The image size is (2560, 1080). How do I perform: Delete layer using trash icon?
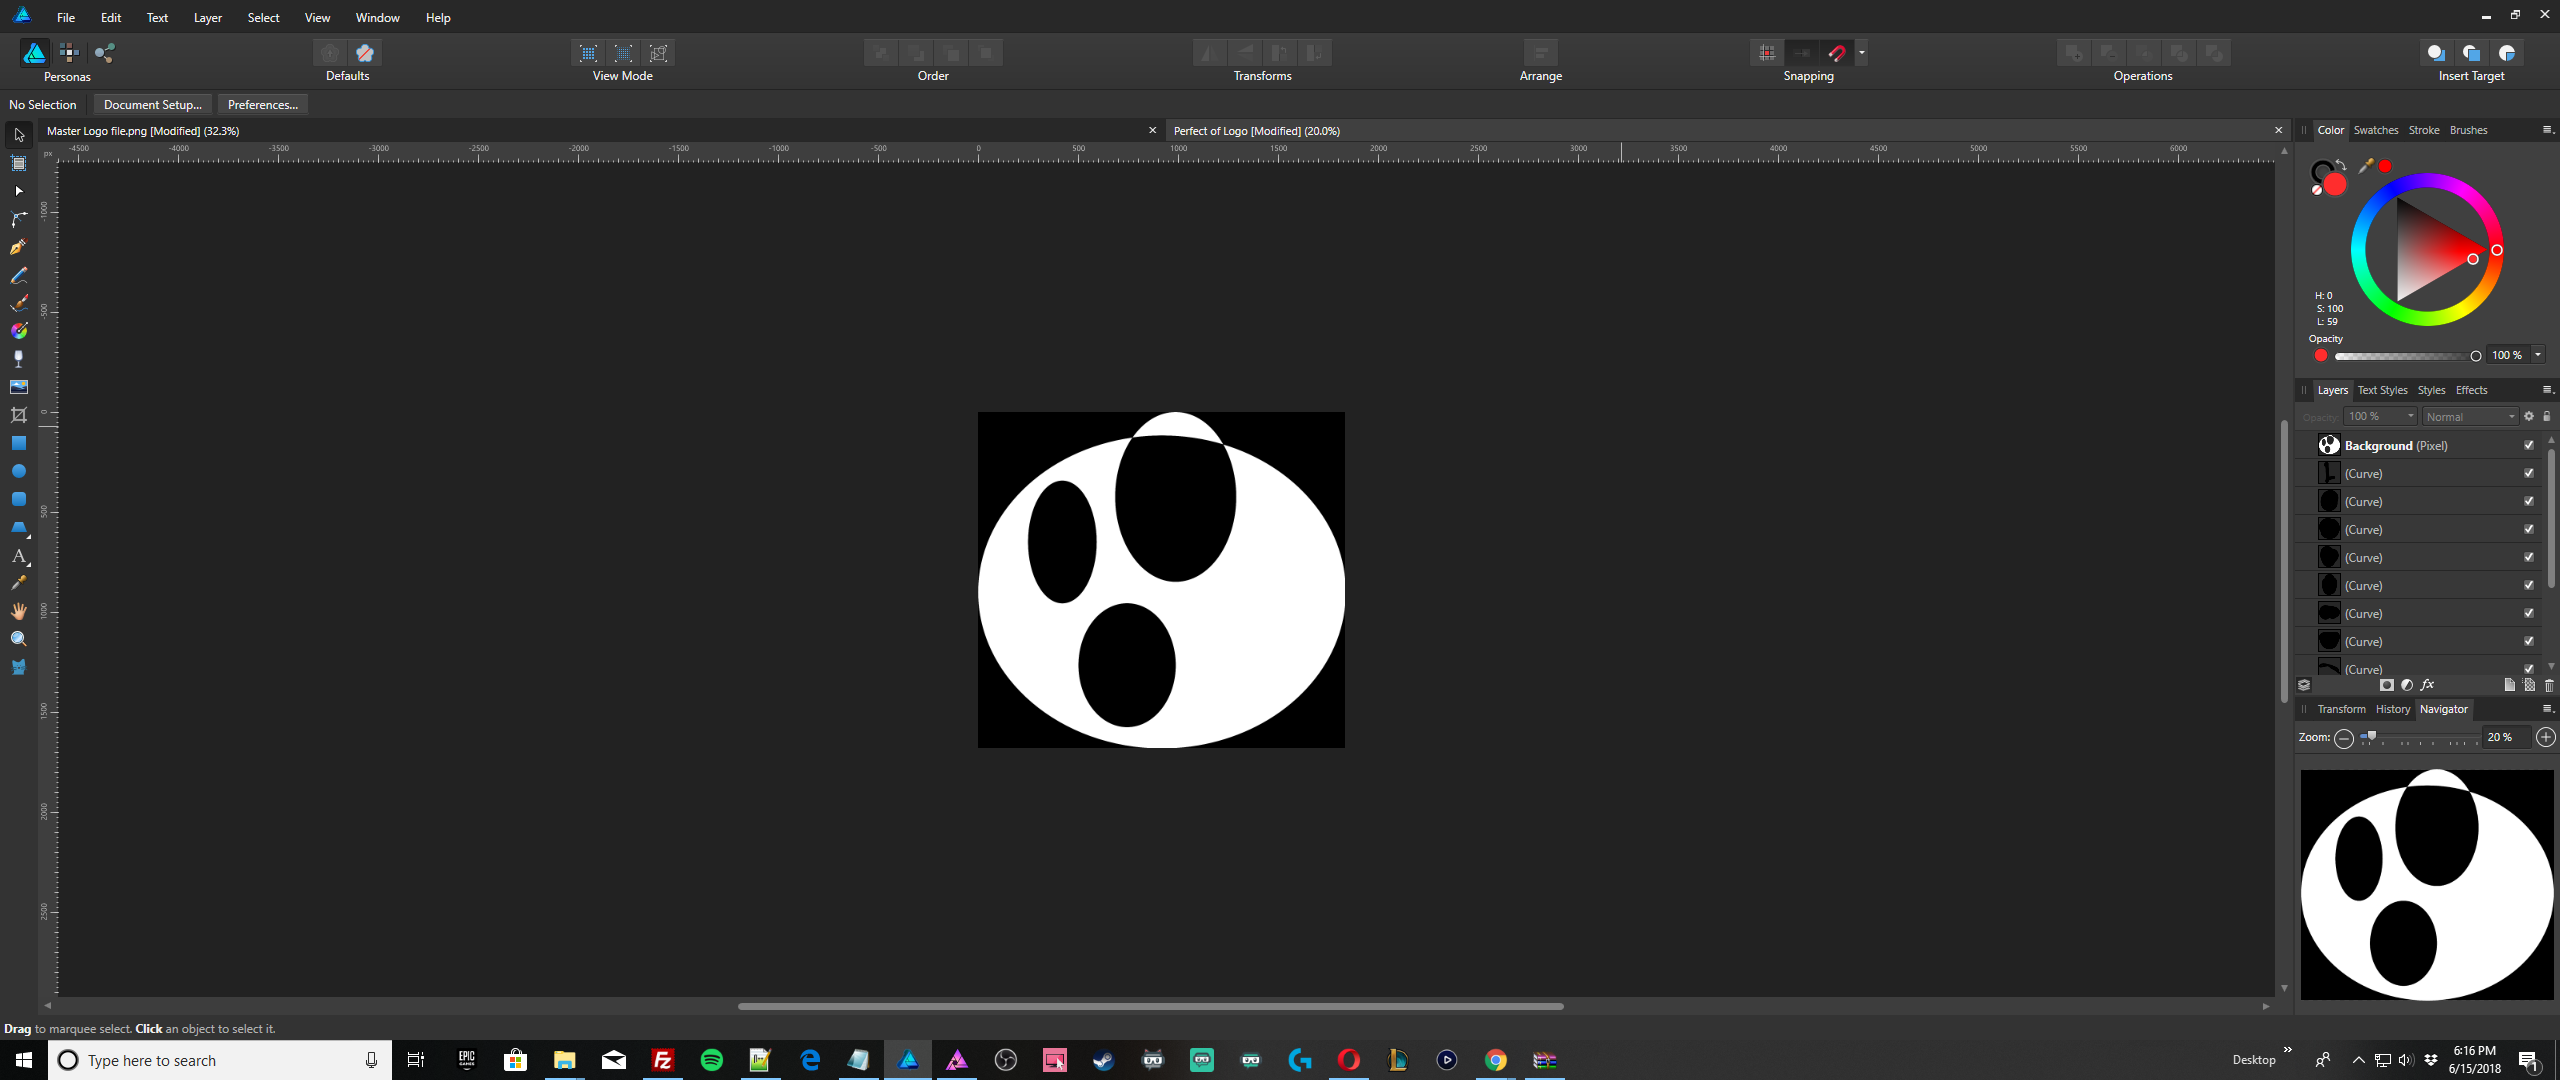pyautogui.click(x=2549, y=685)
